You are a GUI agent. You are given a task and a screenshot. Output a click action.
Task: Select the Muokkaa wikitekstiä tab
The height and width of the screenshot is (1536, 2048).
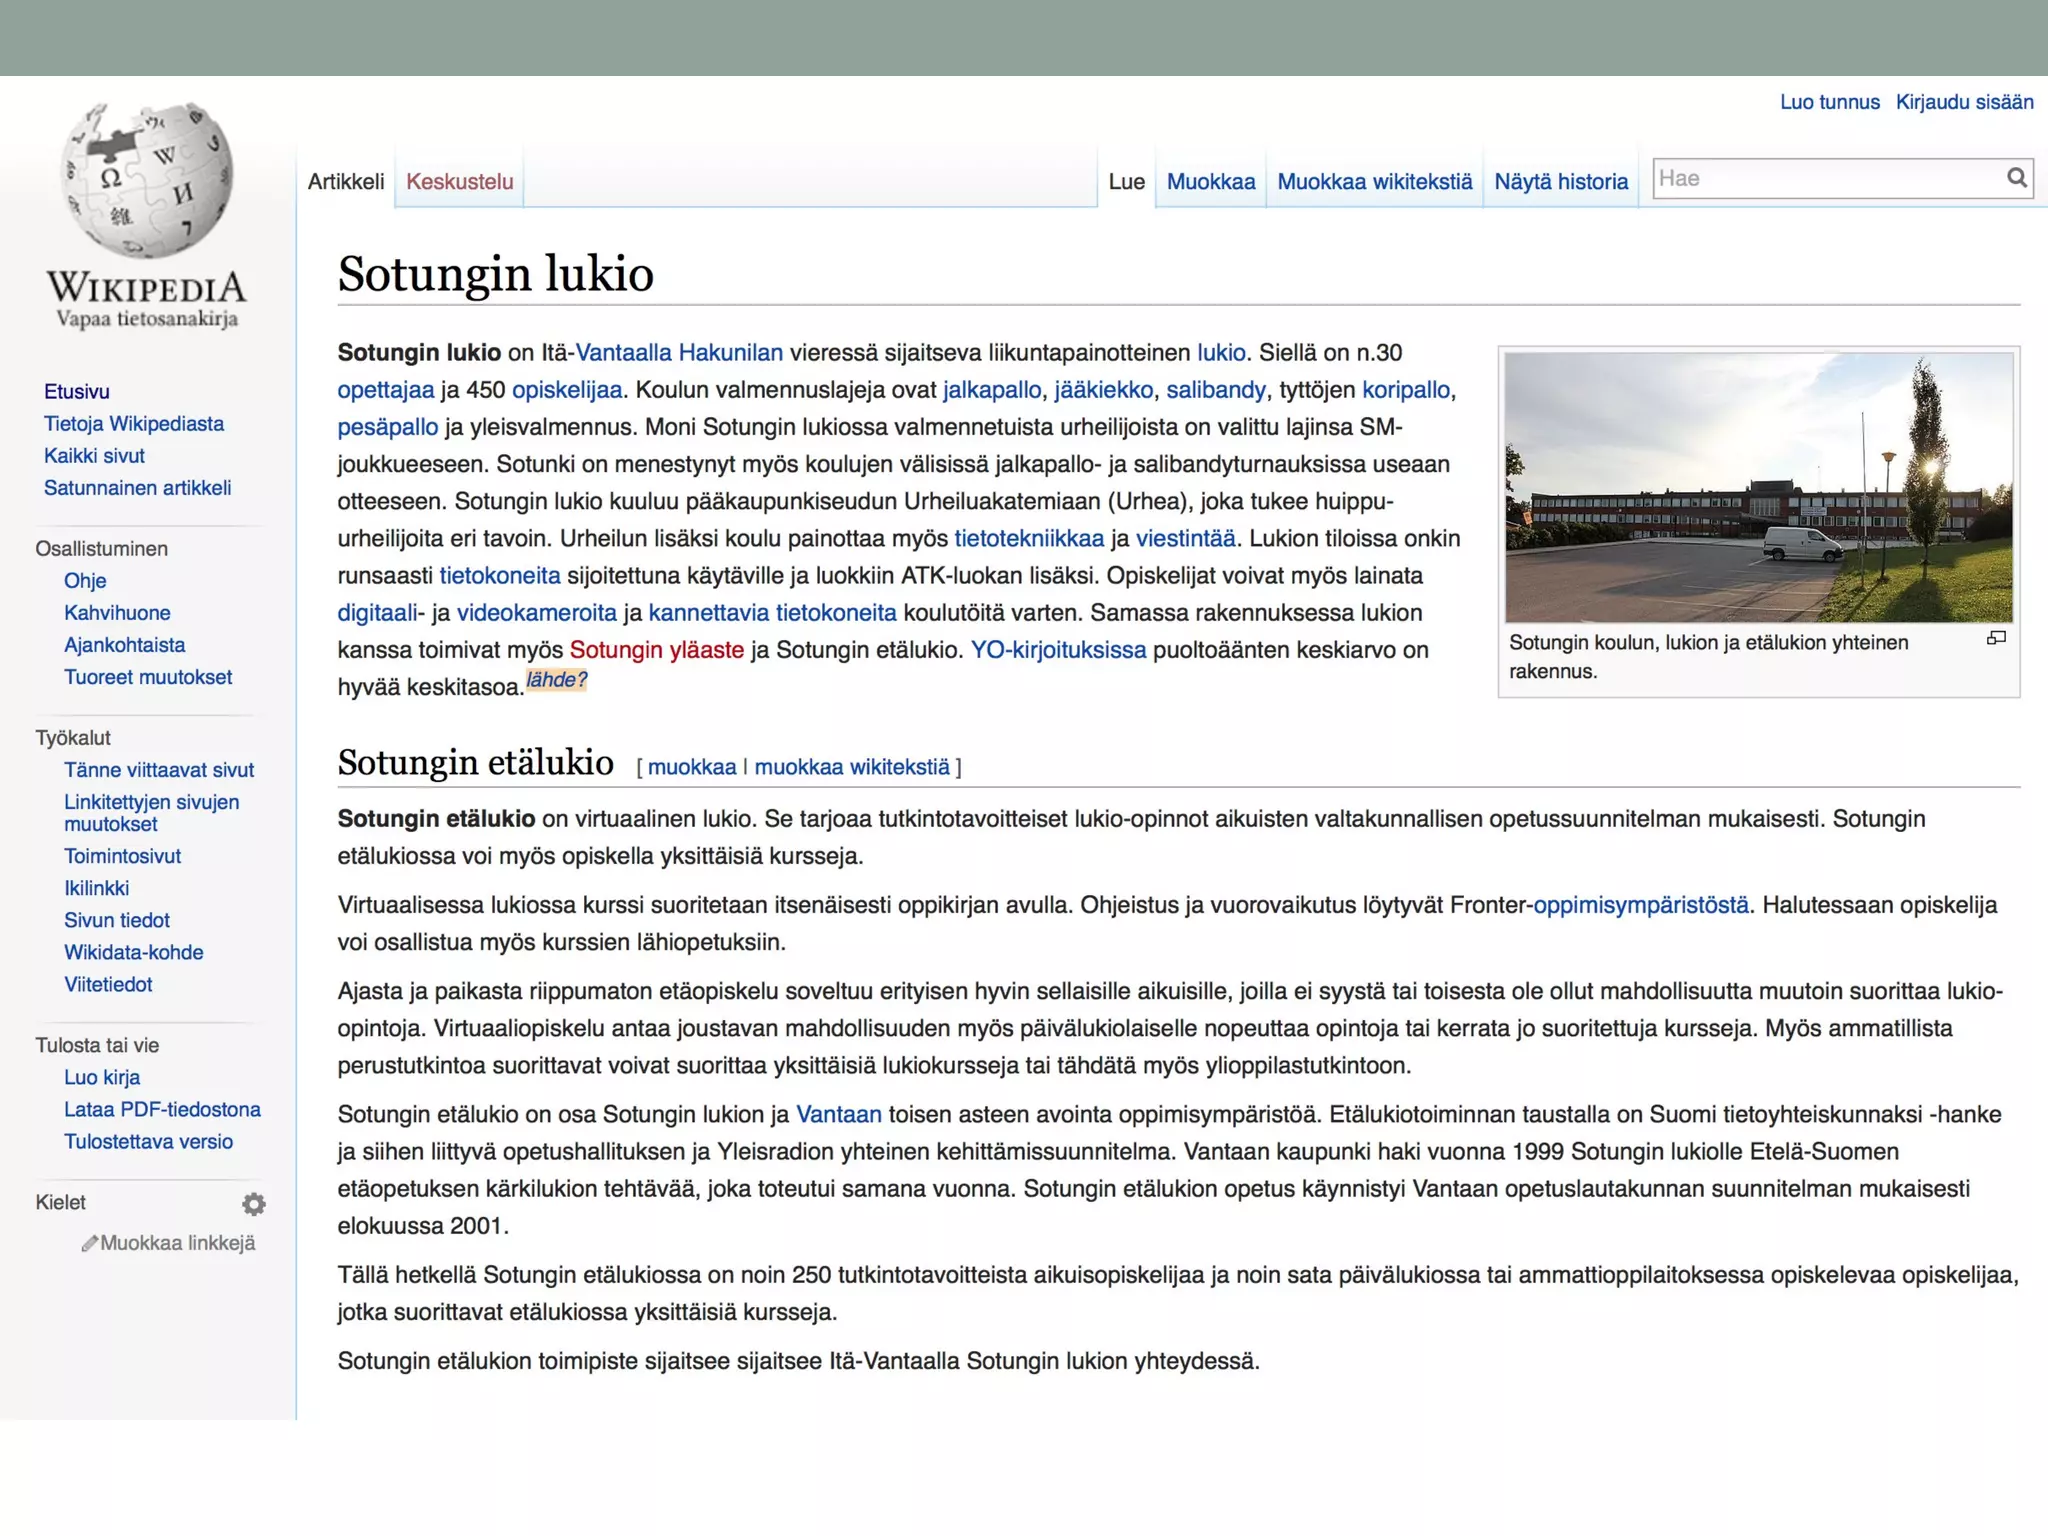1374,181
